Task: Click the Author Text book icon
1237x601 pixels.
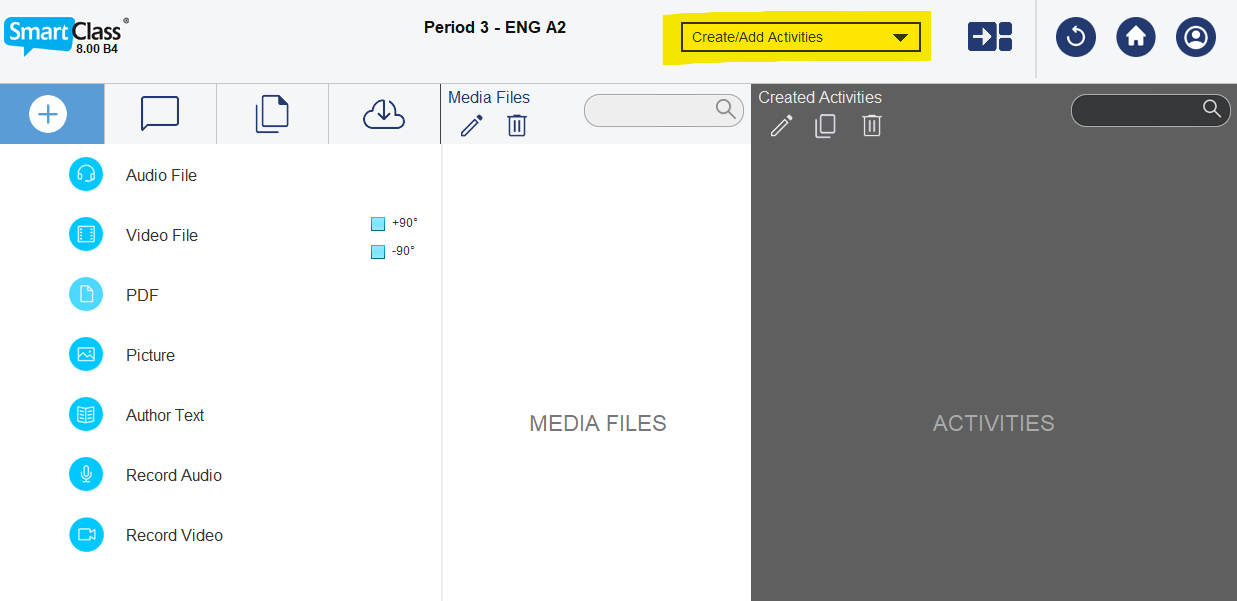Action: (x=86, y=414)
